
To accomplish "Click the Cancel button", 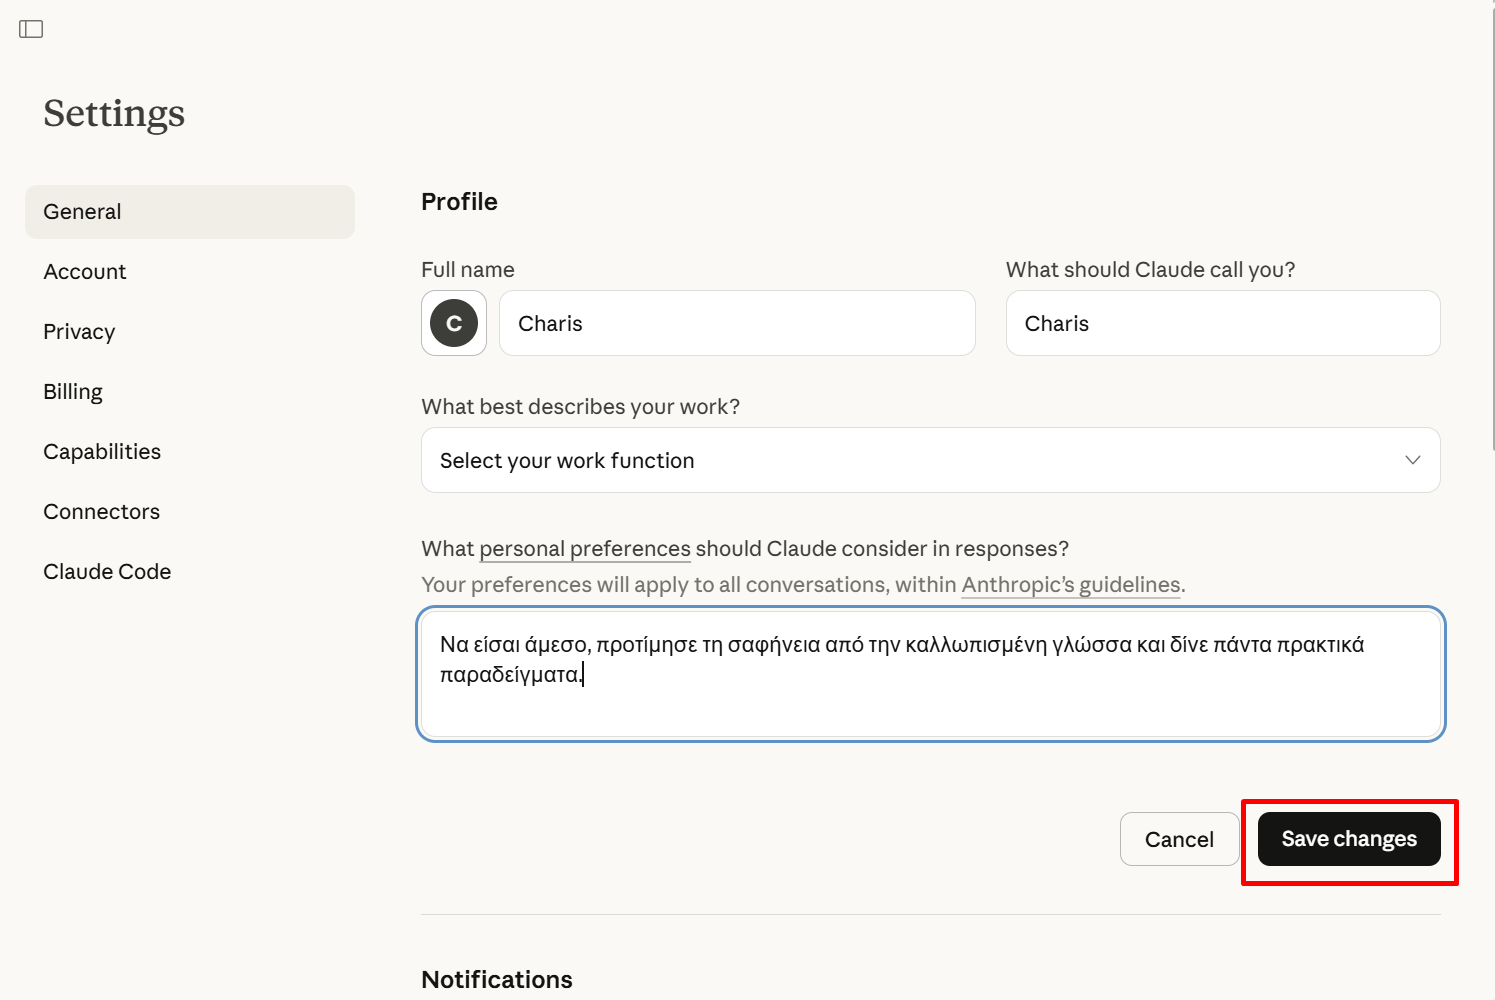I will [1179, 839].
